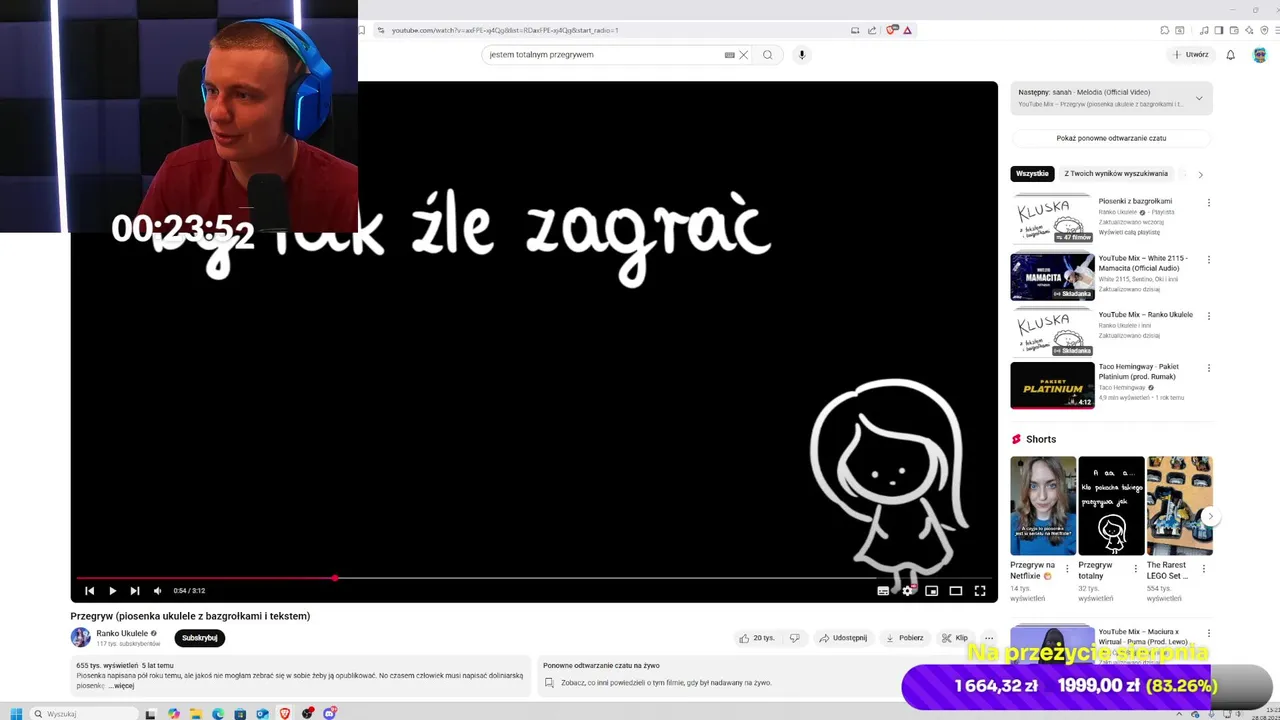Open options for Przegryw totalny short
Screen dimensions: 1280x720
point(1135,569)
